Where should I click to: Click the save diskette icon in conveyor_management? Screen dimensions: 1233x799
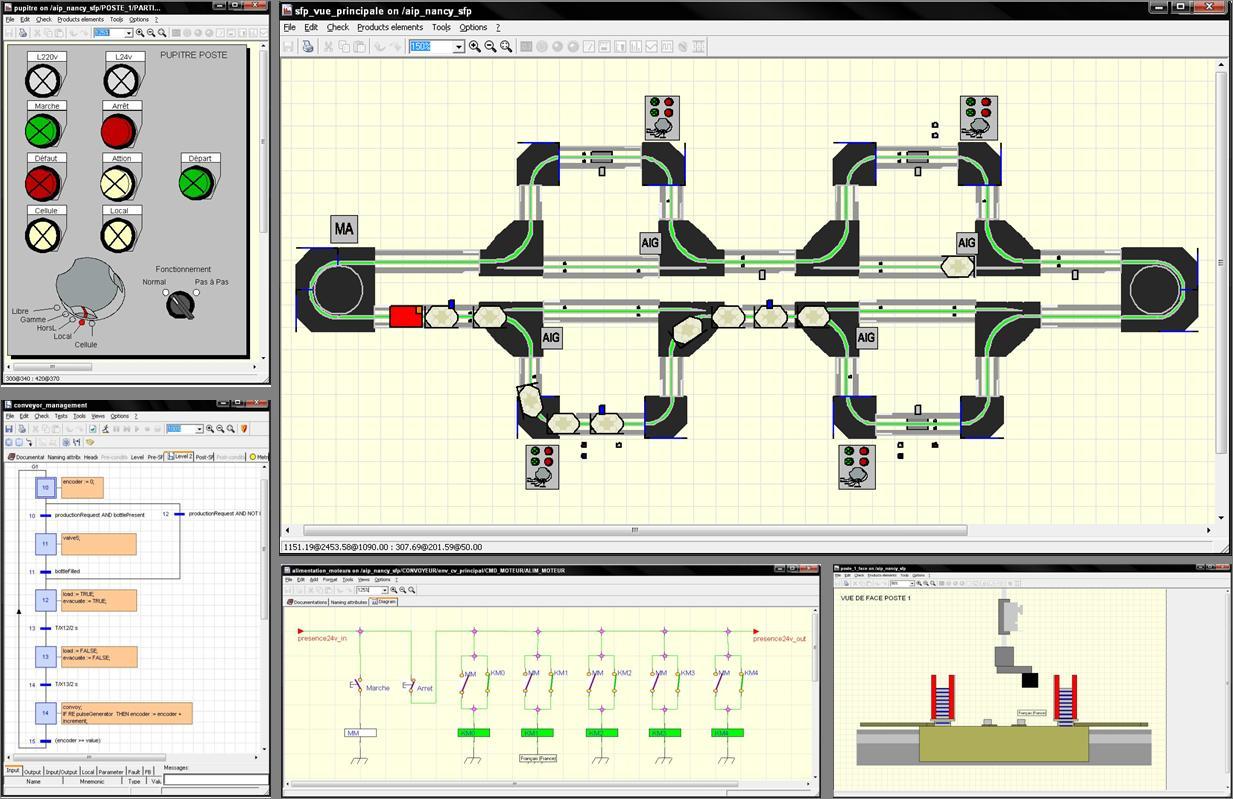10,428
